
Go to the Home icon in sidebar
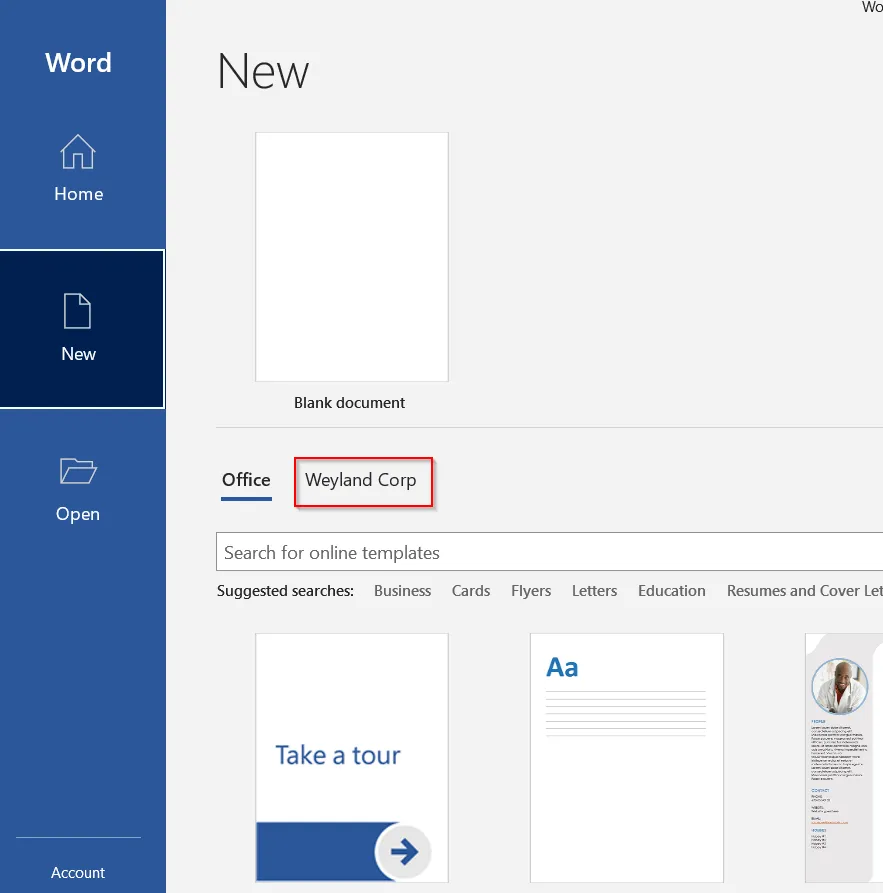(77, 151)
